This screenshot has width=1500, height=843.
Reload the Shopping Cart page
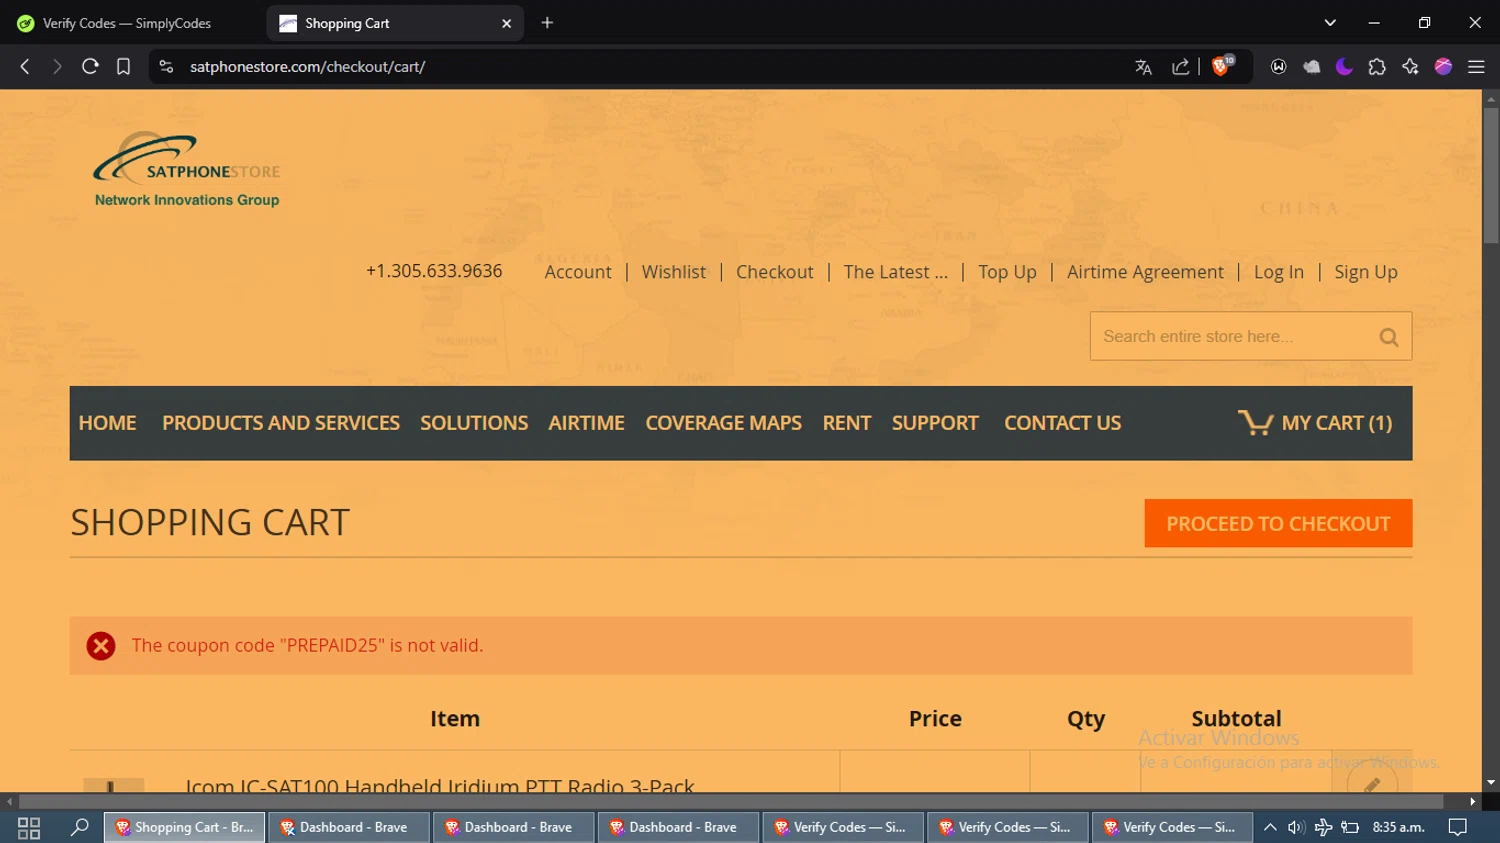pos(90,67)
